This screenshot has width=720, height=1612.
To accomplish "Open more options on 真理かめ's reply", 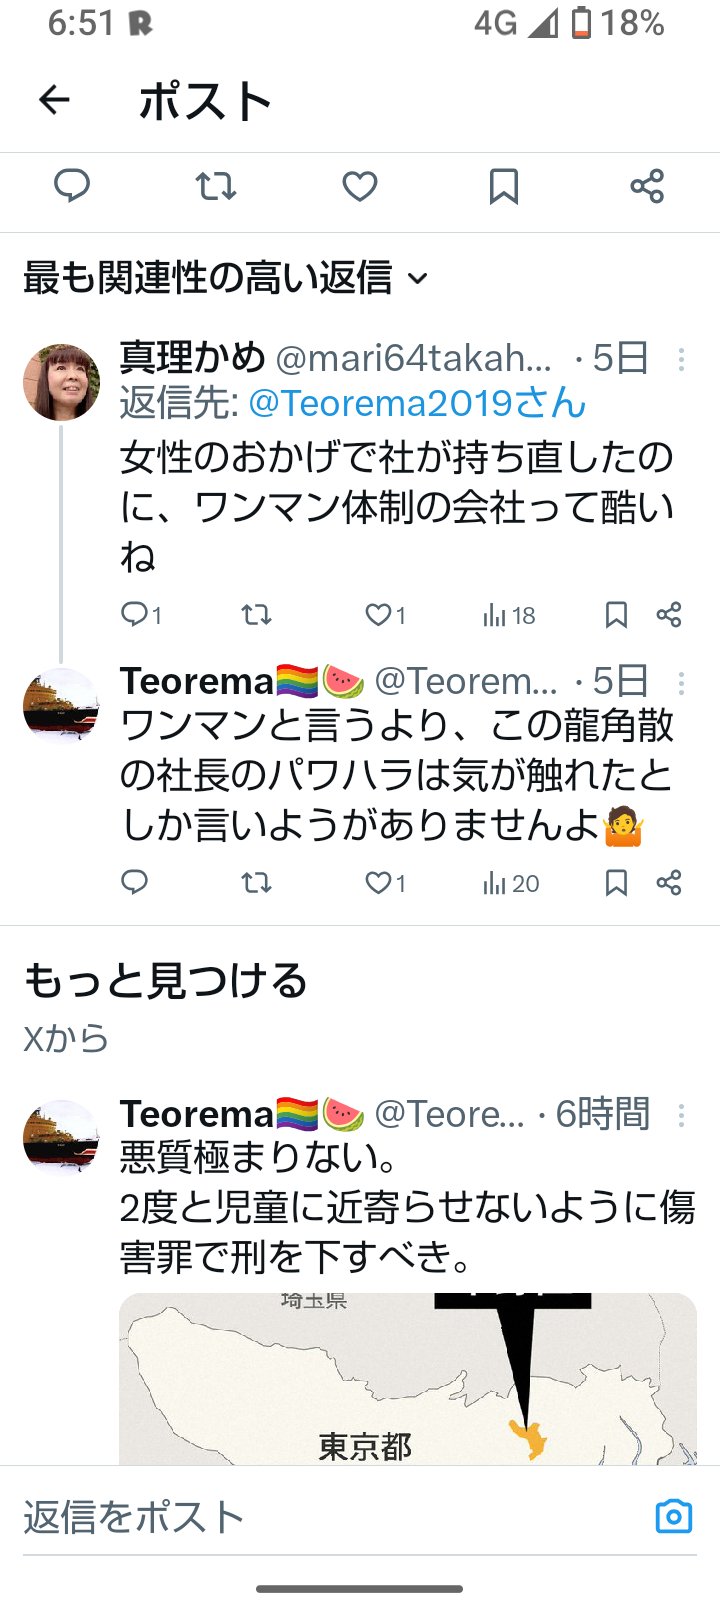I will click(681, 359).
